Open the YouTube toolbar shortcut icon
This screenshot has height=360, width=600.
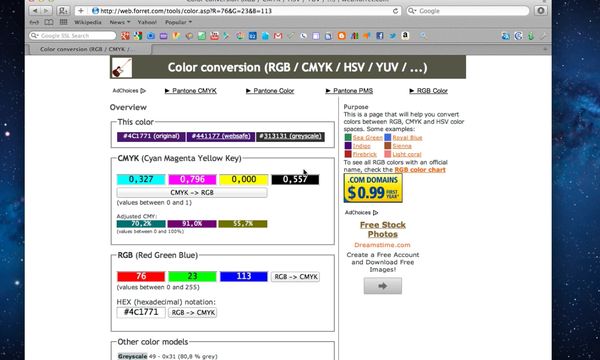pyautogui.click(x=214, y=36)
